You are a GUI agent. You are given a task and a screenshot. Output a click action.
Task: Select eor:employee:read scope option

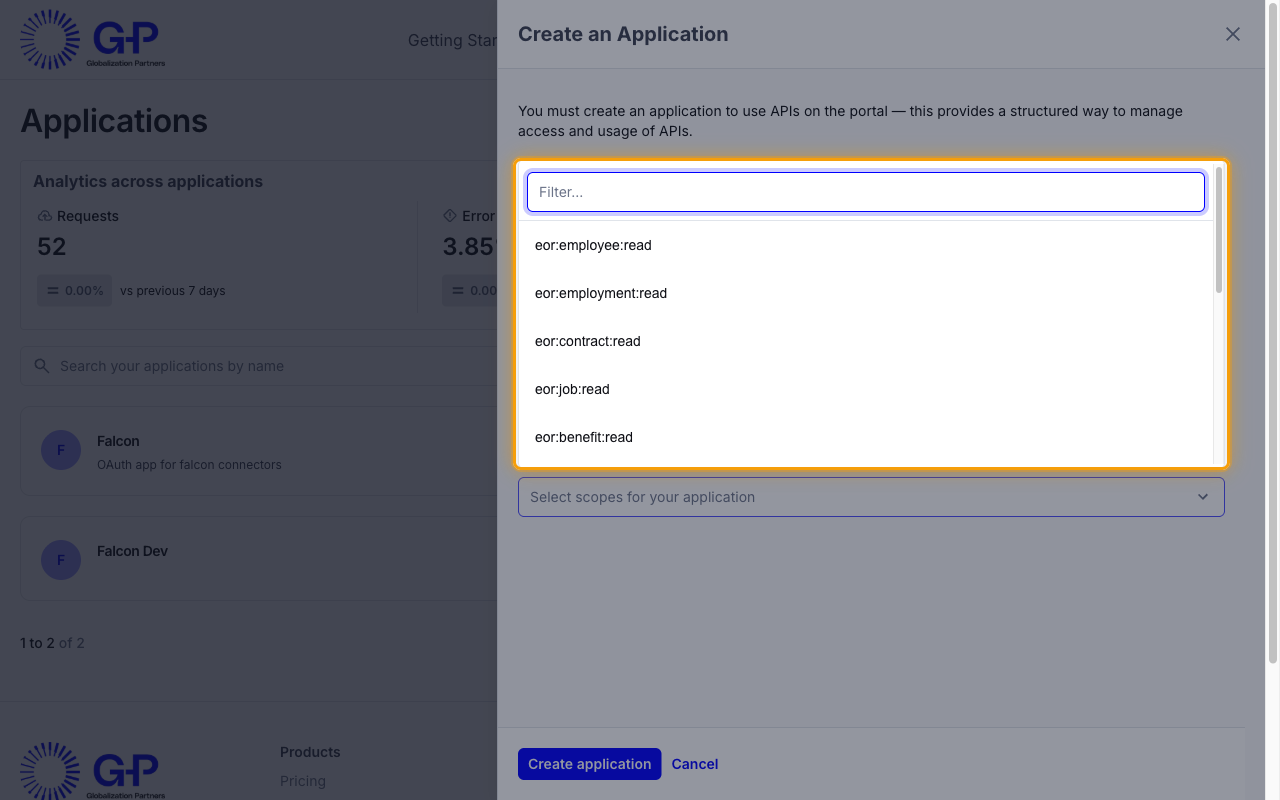(x=866, y=245)
